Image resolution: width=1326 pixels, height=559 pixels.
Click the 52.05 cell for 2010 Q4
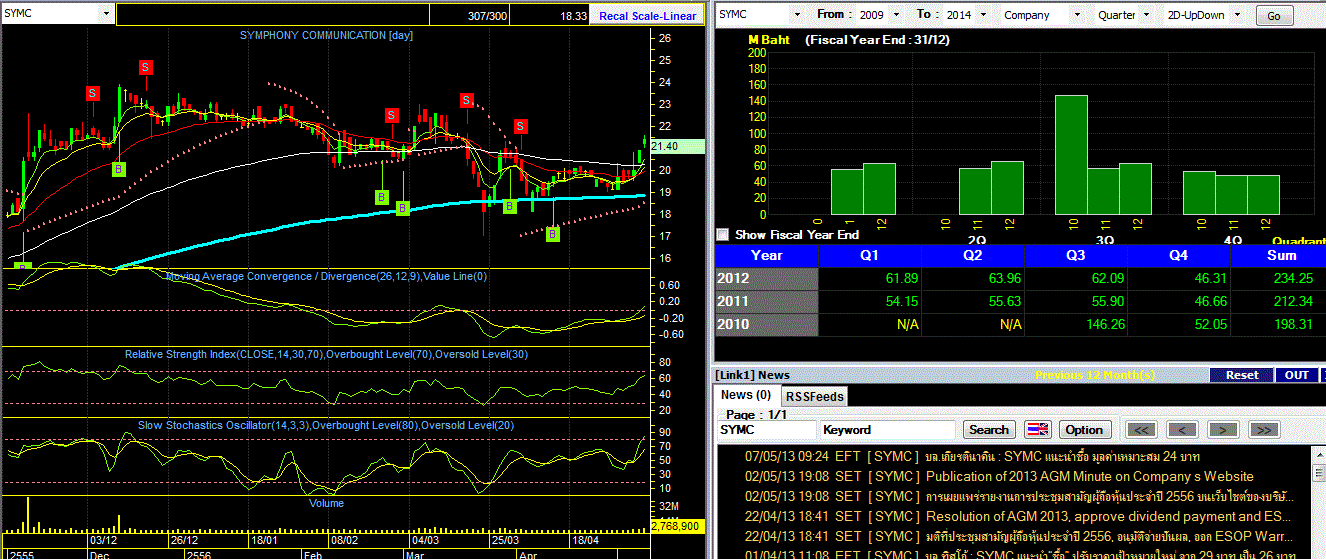click(x=1178, y=324)
